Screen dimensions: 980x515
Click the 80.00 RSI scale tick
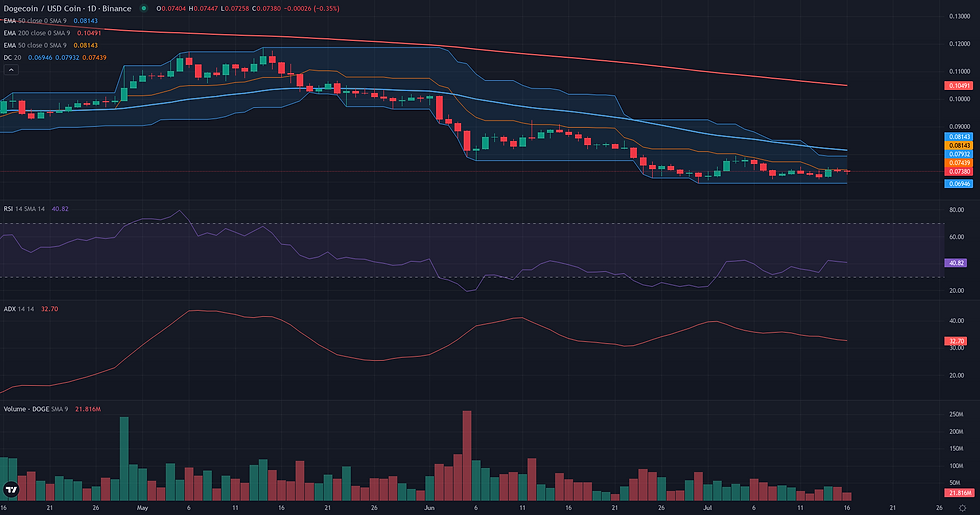click(957, 210)
